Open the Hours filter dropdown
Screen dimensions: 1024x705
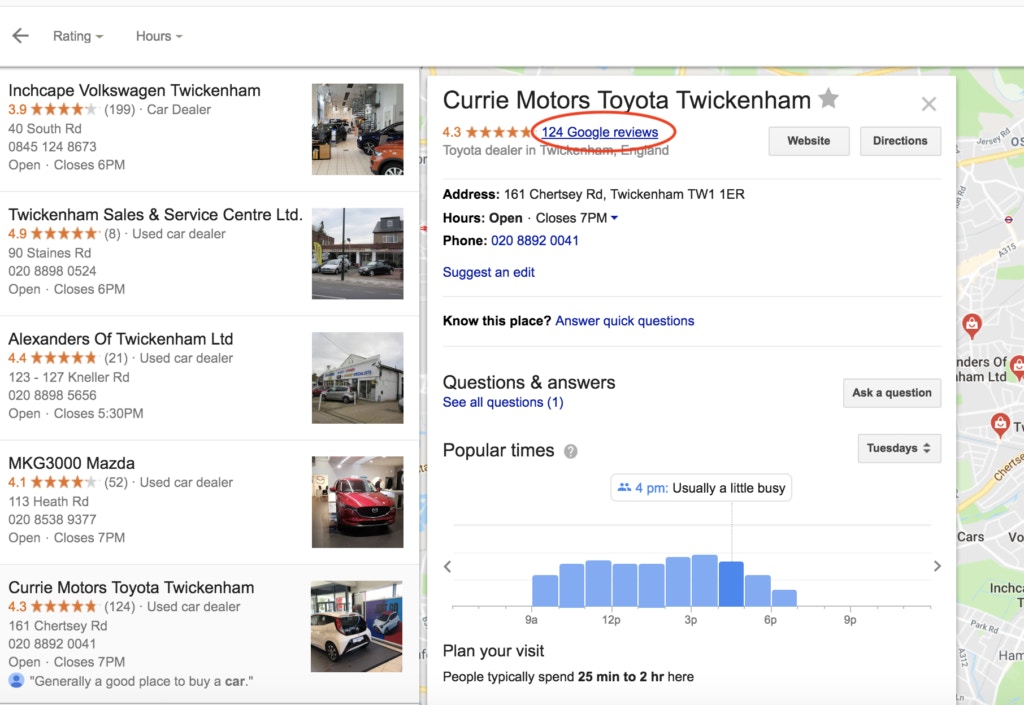point(159,36)
